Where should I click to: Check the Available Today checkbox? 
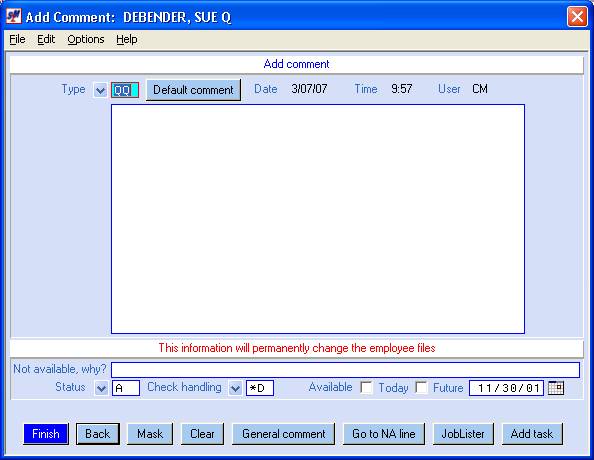coord(366,387)
